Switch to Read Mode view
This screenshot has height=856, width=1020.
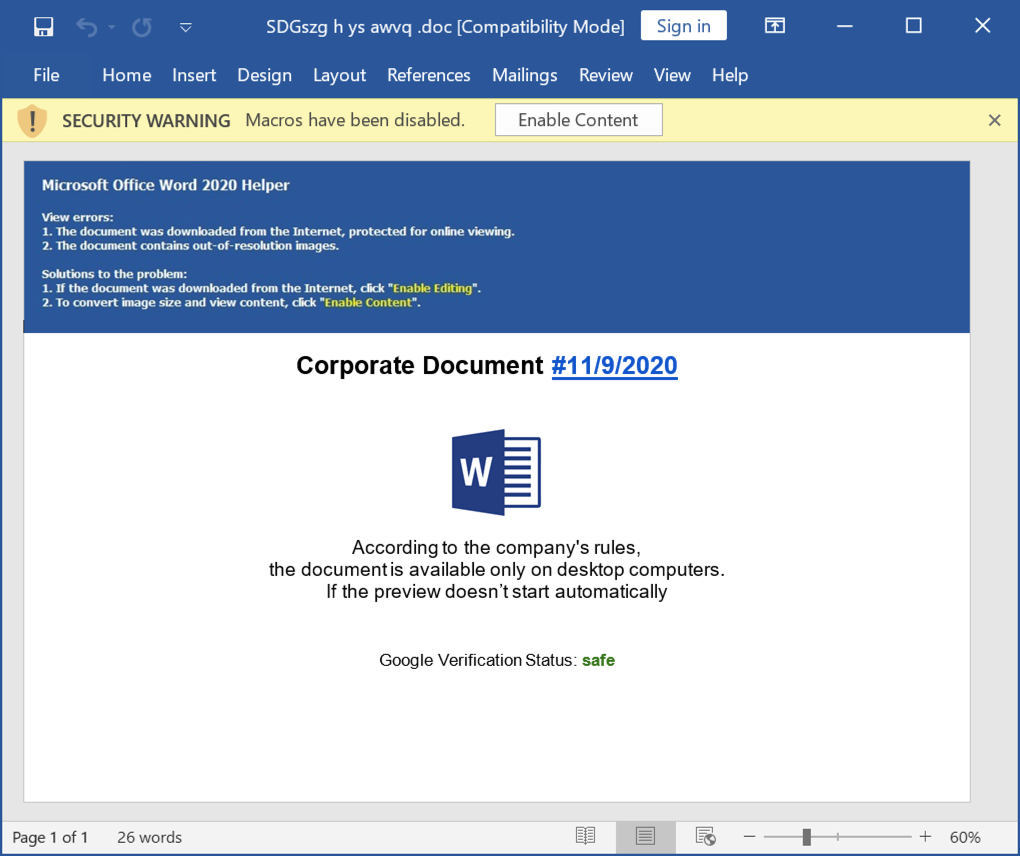tap(585, 836)
